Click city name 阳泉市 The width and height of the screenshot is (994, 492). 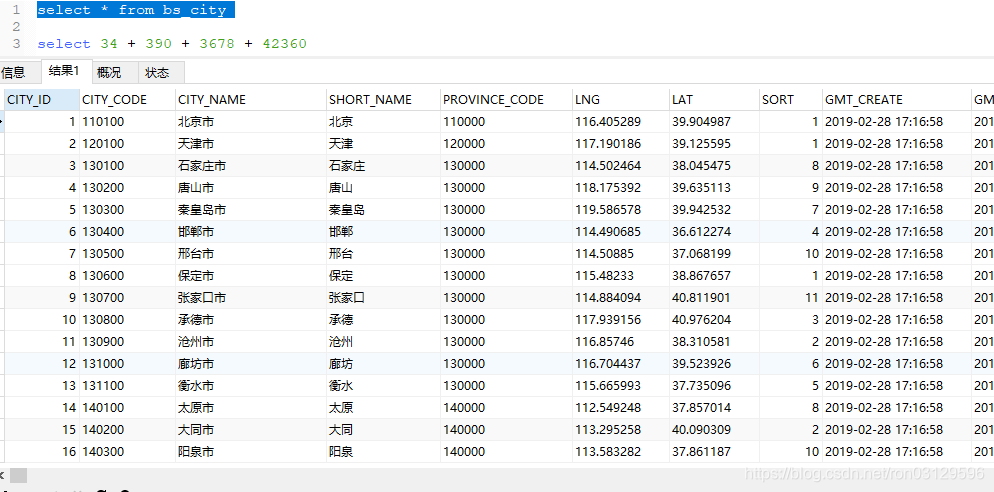250,452
